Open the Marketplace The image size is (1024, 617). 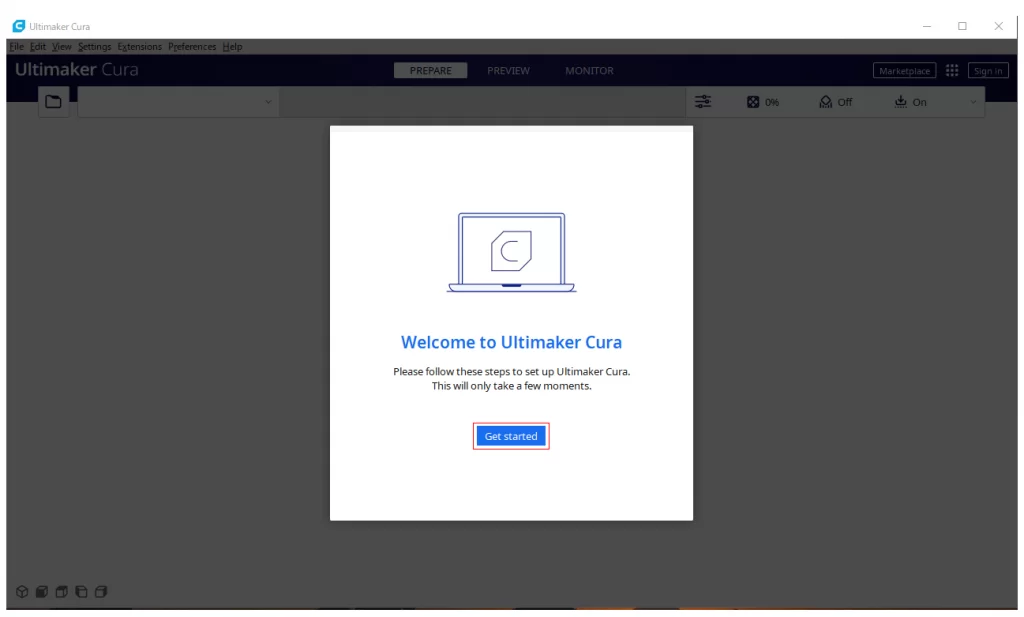pos(904,71)
